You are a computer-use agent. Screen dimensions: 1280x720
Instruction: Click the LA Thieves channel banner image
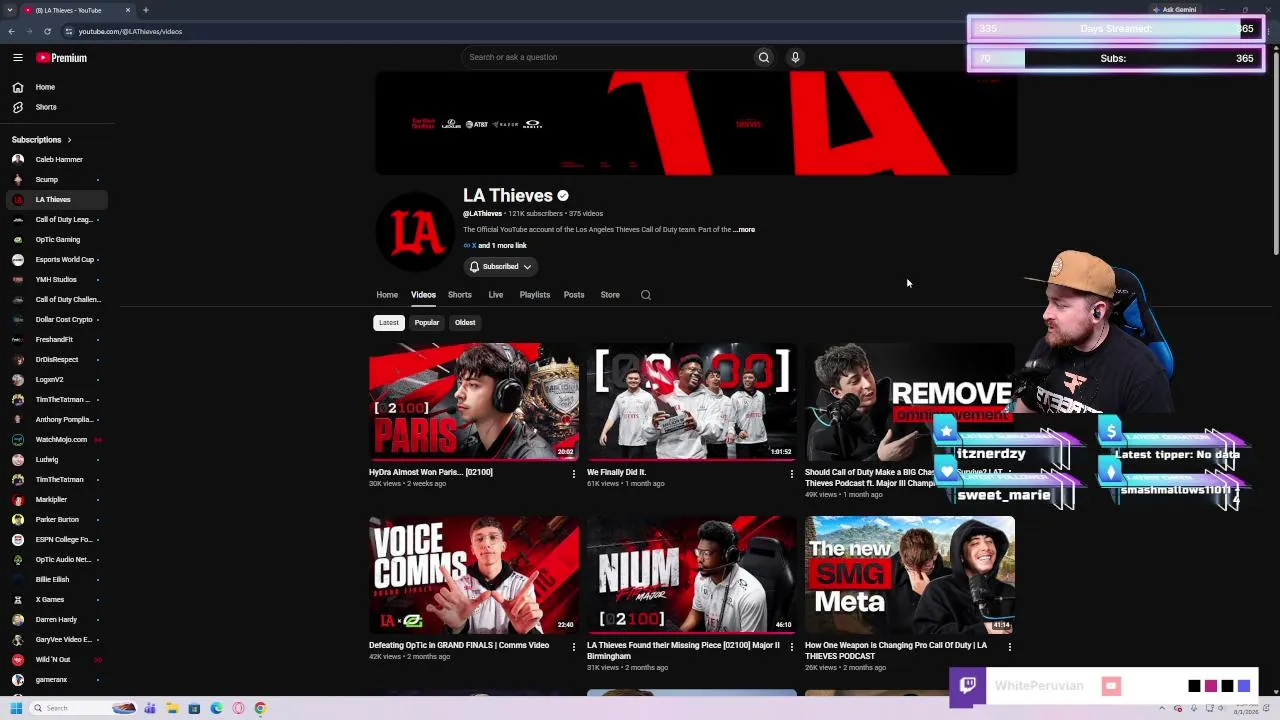click(x=696, y=123)
